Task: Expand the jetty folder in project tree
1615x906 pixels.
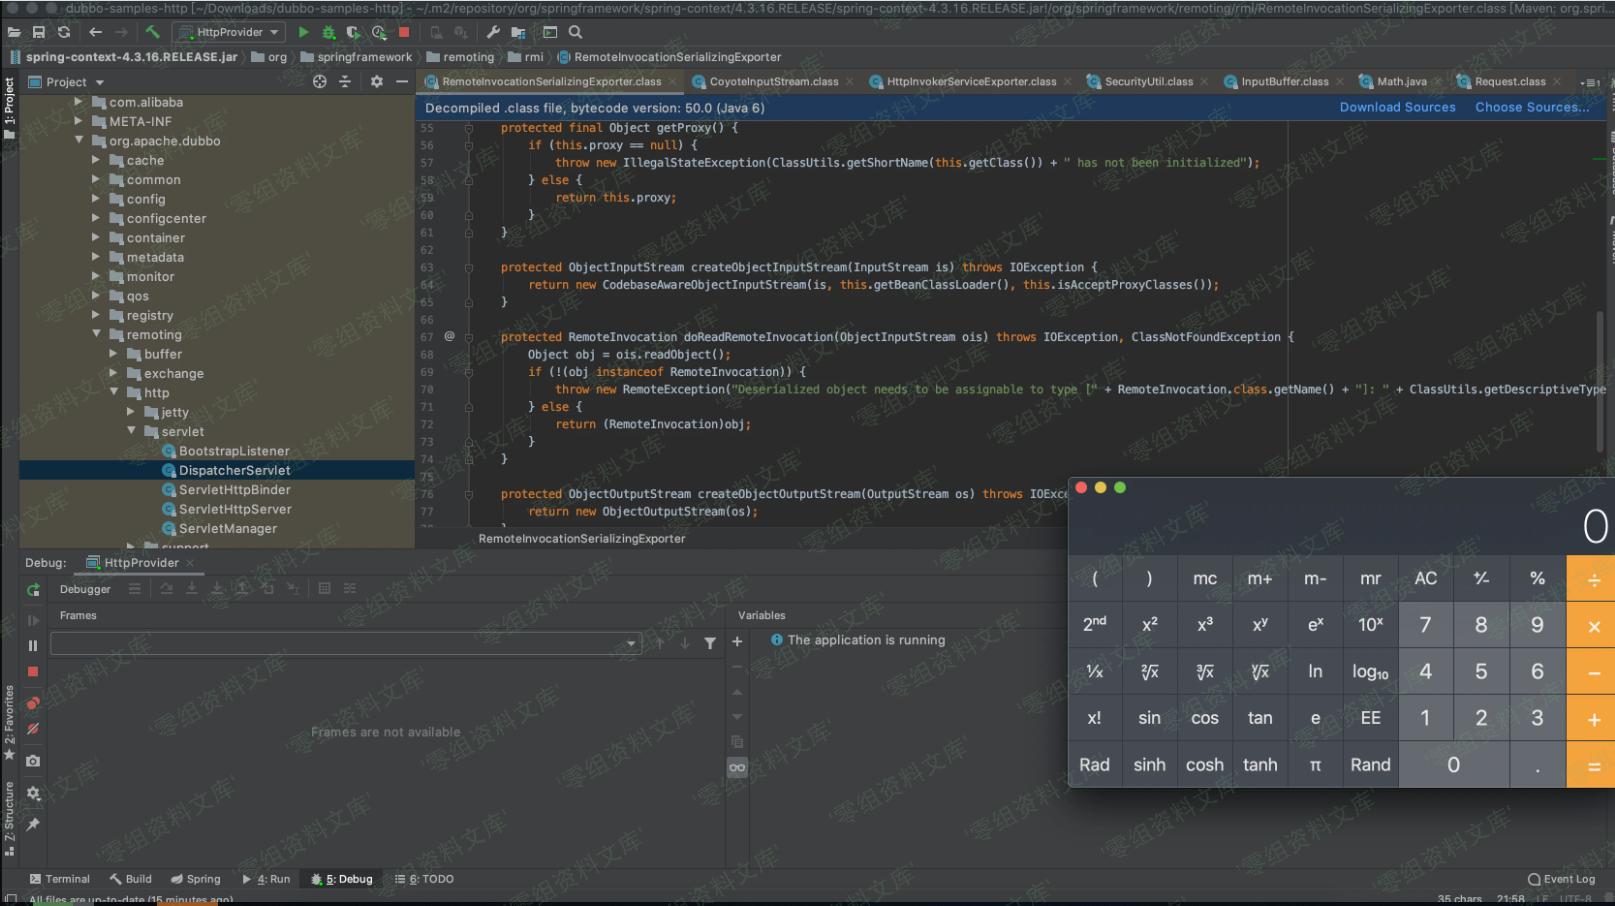Action: (131, 412)
